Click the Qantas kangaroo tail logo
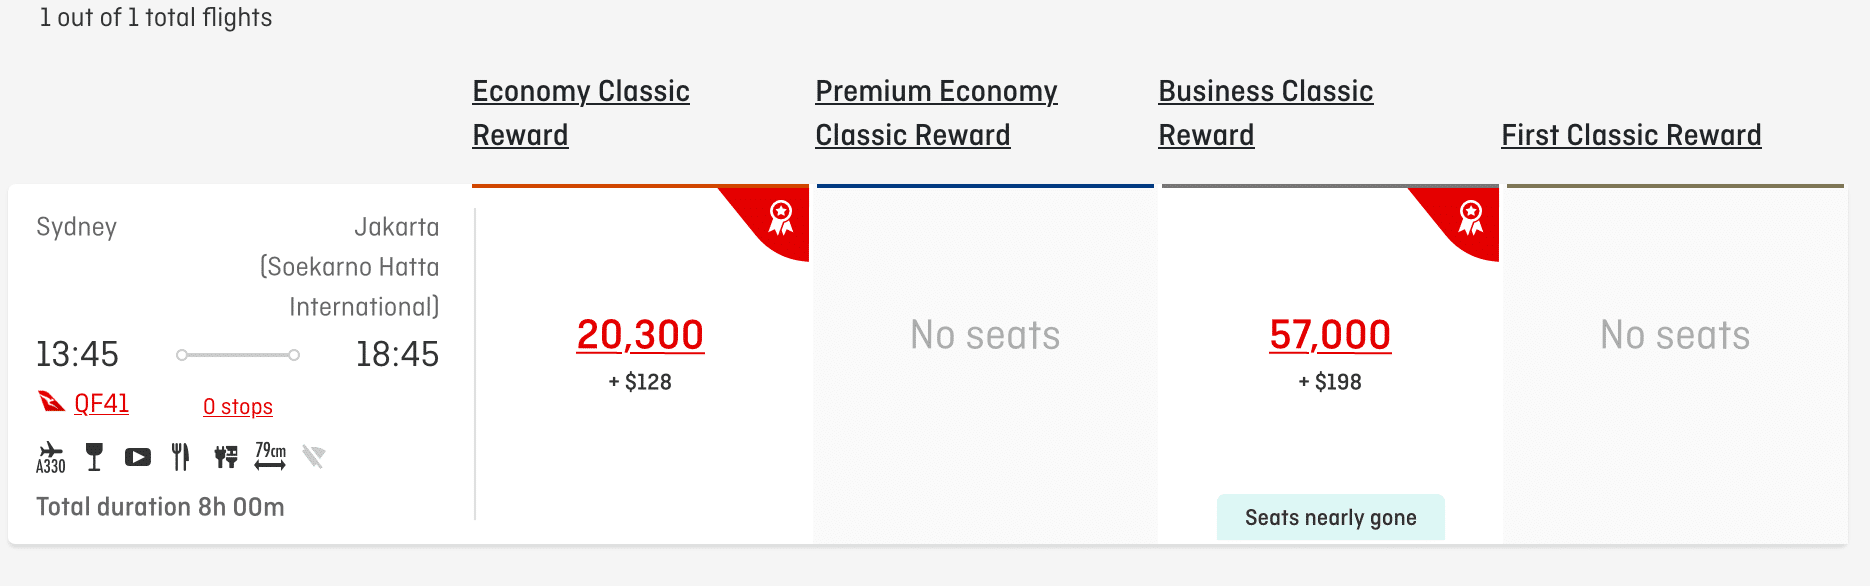Image resolution: width=1870 pixels, height=586 pixels. click(51, 402)
